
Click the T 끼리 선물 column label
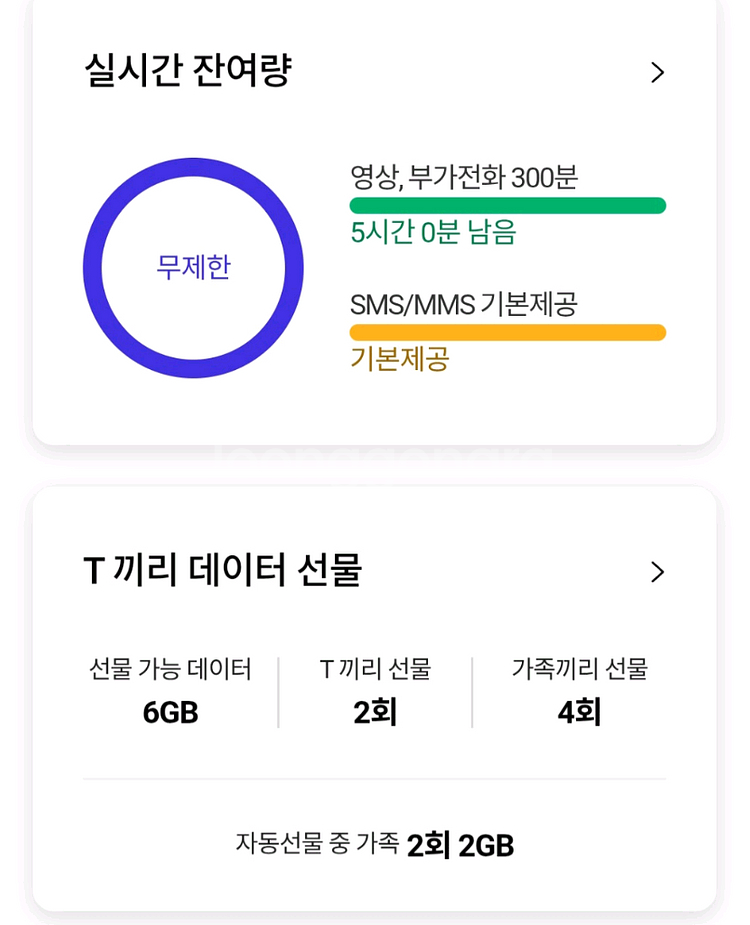[x=375, y=669]
